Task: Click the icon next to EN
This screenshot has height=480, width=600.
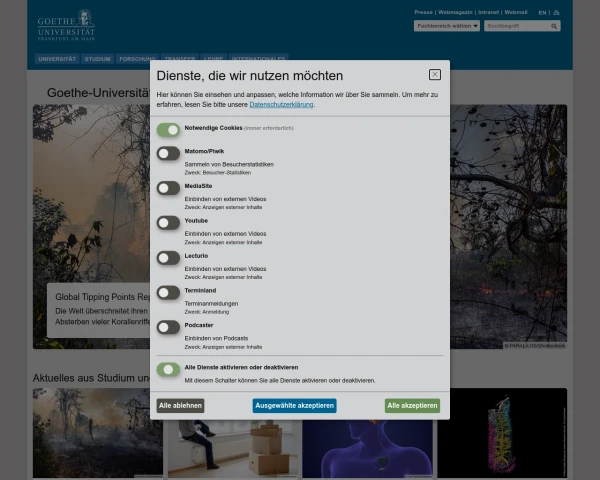Action: pos(556,13)
